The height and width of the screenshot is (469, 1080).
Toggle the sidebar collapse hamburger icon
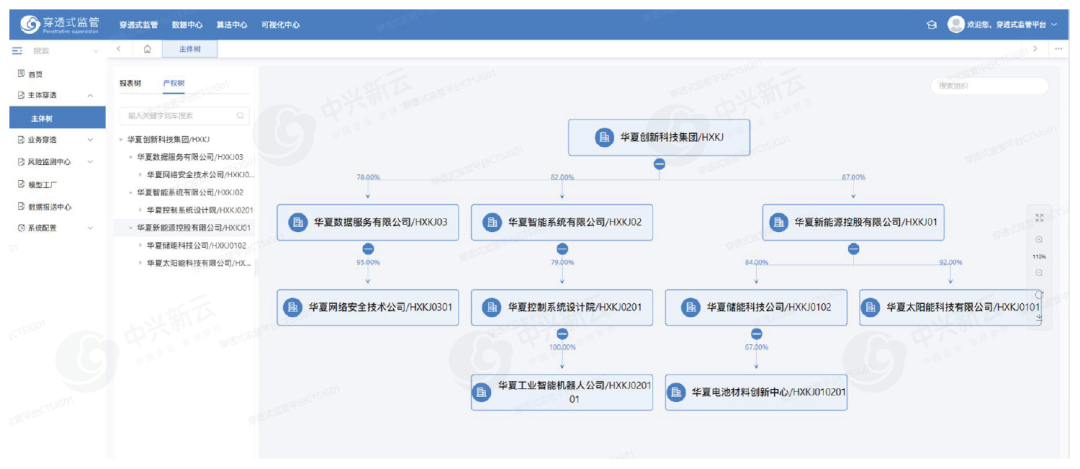pyautogui.click(x=19, y=51)
